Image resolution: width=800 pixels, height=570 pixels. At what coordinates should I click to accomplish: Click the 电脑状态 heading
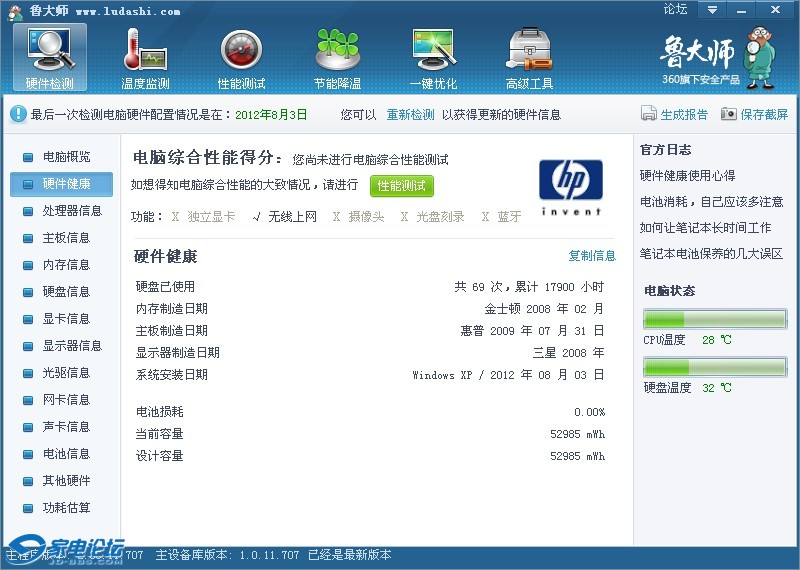(x=669, y=291)
